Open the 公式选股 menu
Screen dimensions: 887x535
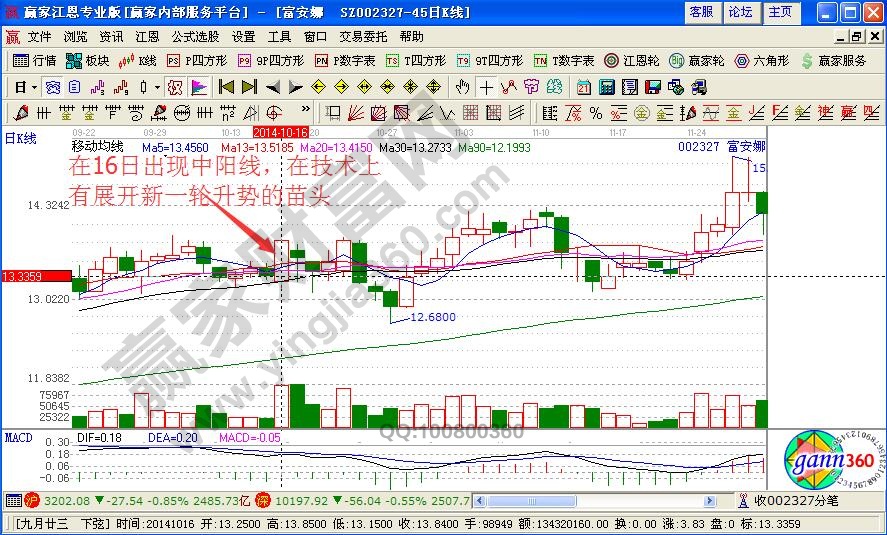[195, 36]
